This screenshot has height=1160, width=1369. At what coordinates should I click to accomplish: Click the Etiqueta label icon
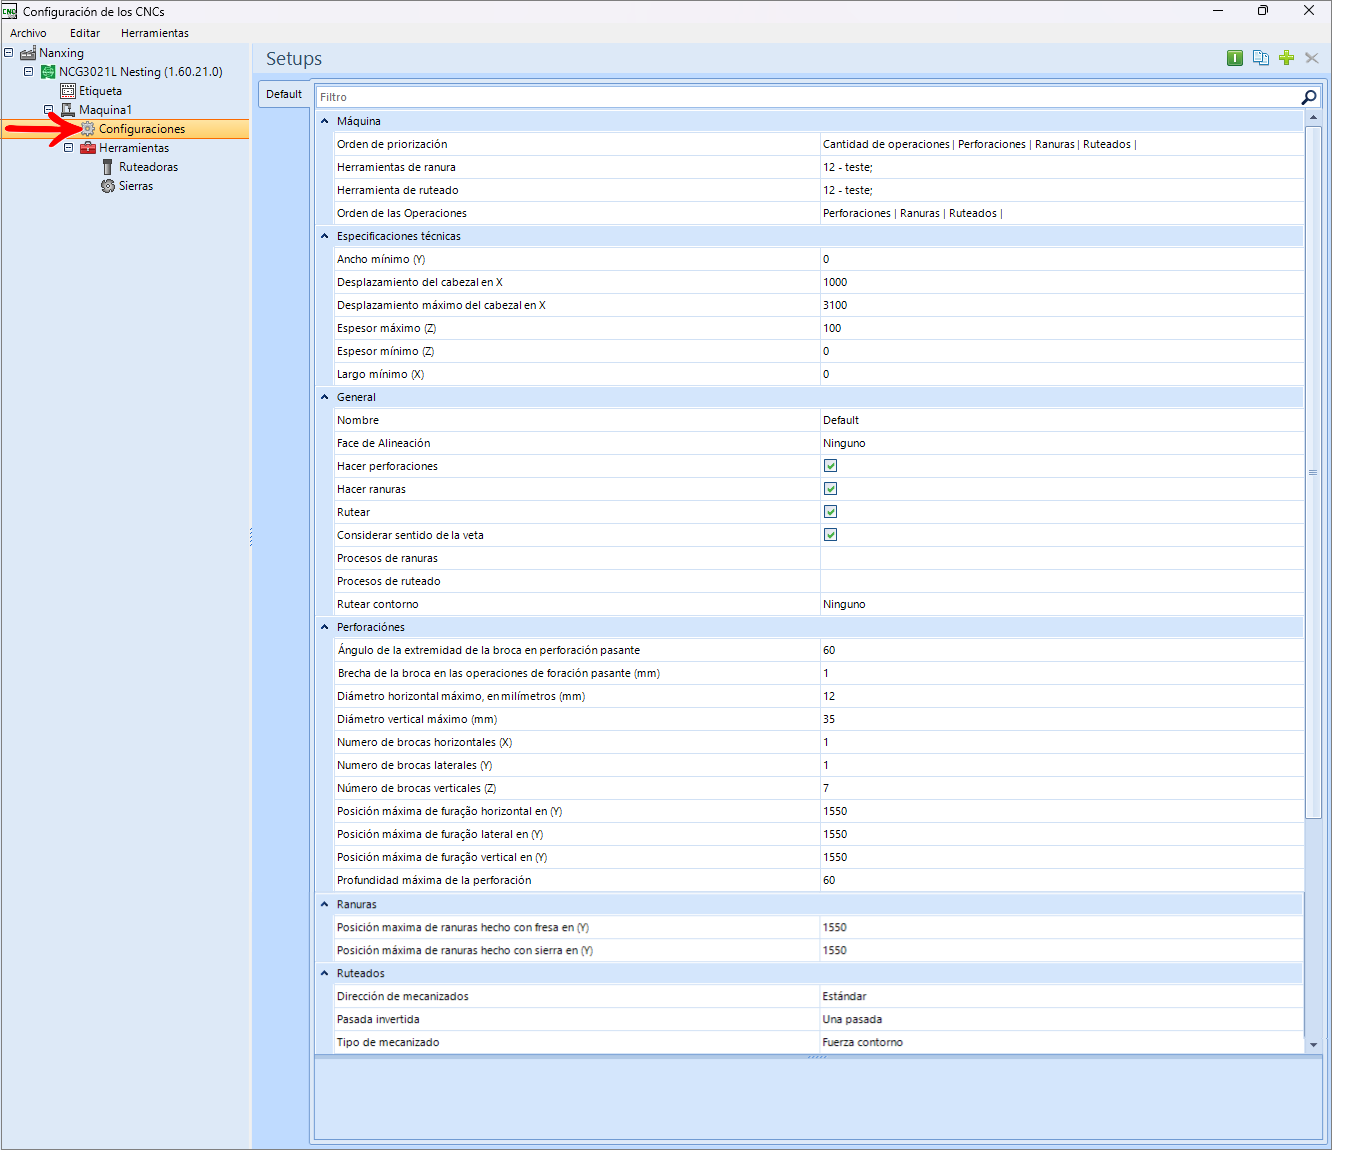click(68, 91)
